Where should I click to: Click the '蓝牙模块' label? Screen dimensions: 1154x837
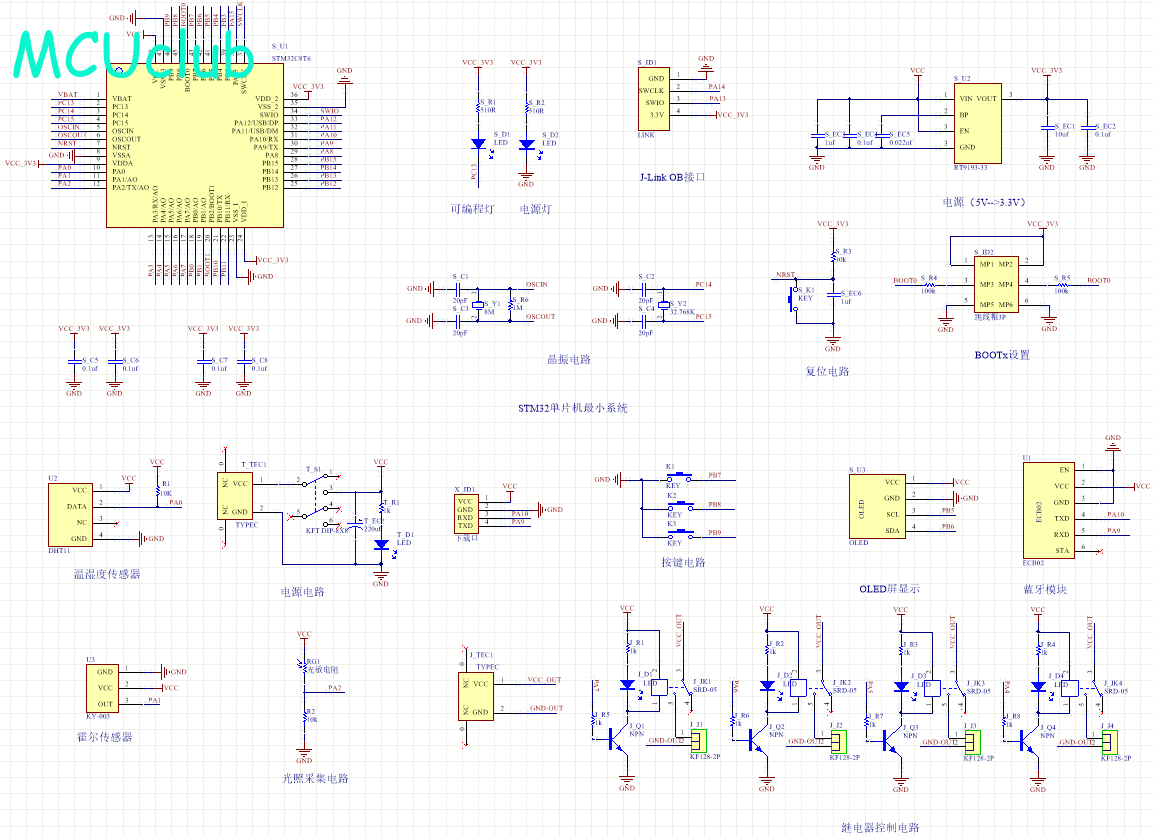tap(1045, 589)
